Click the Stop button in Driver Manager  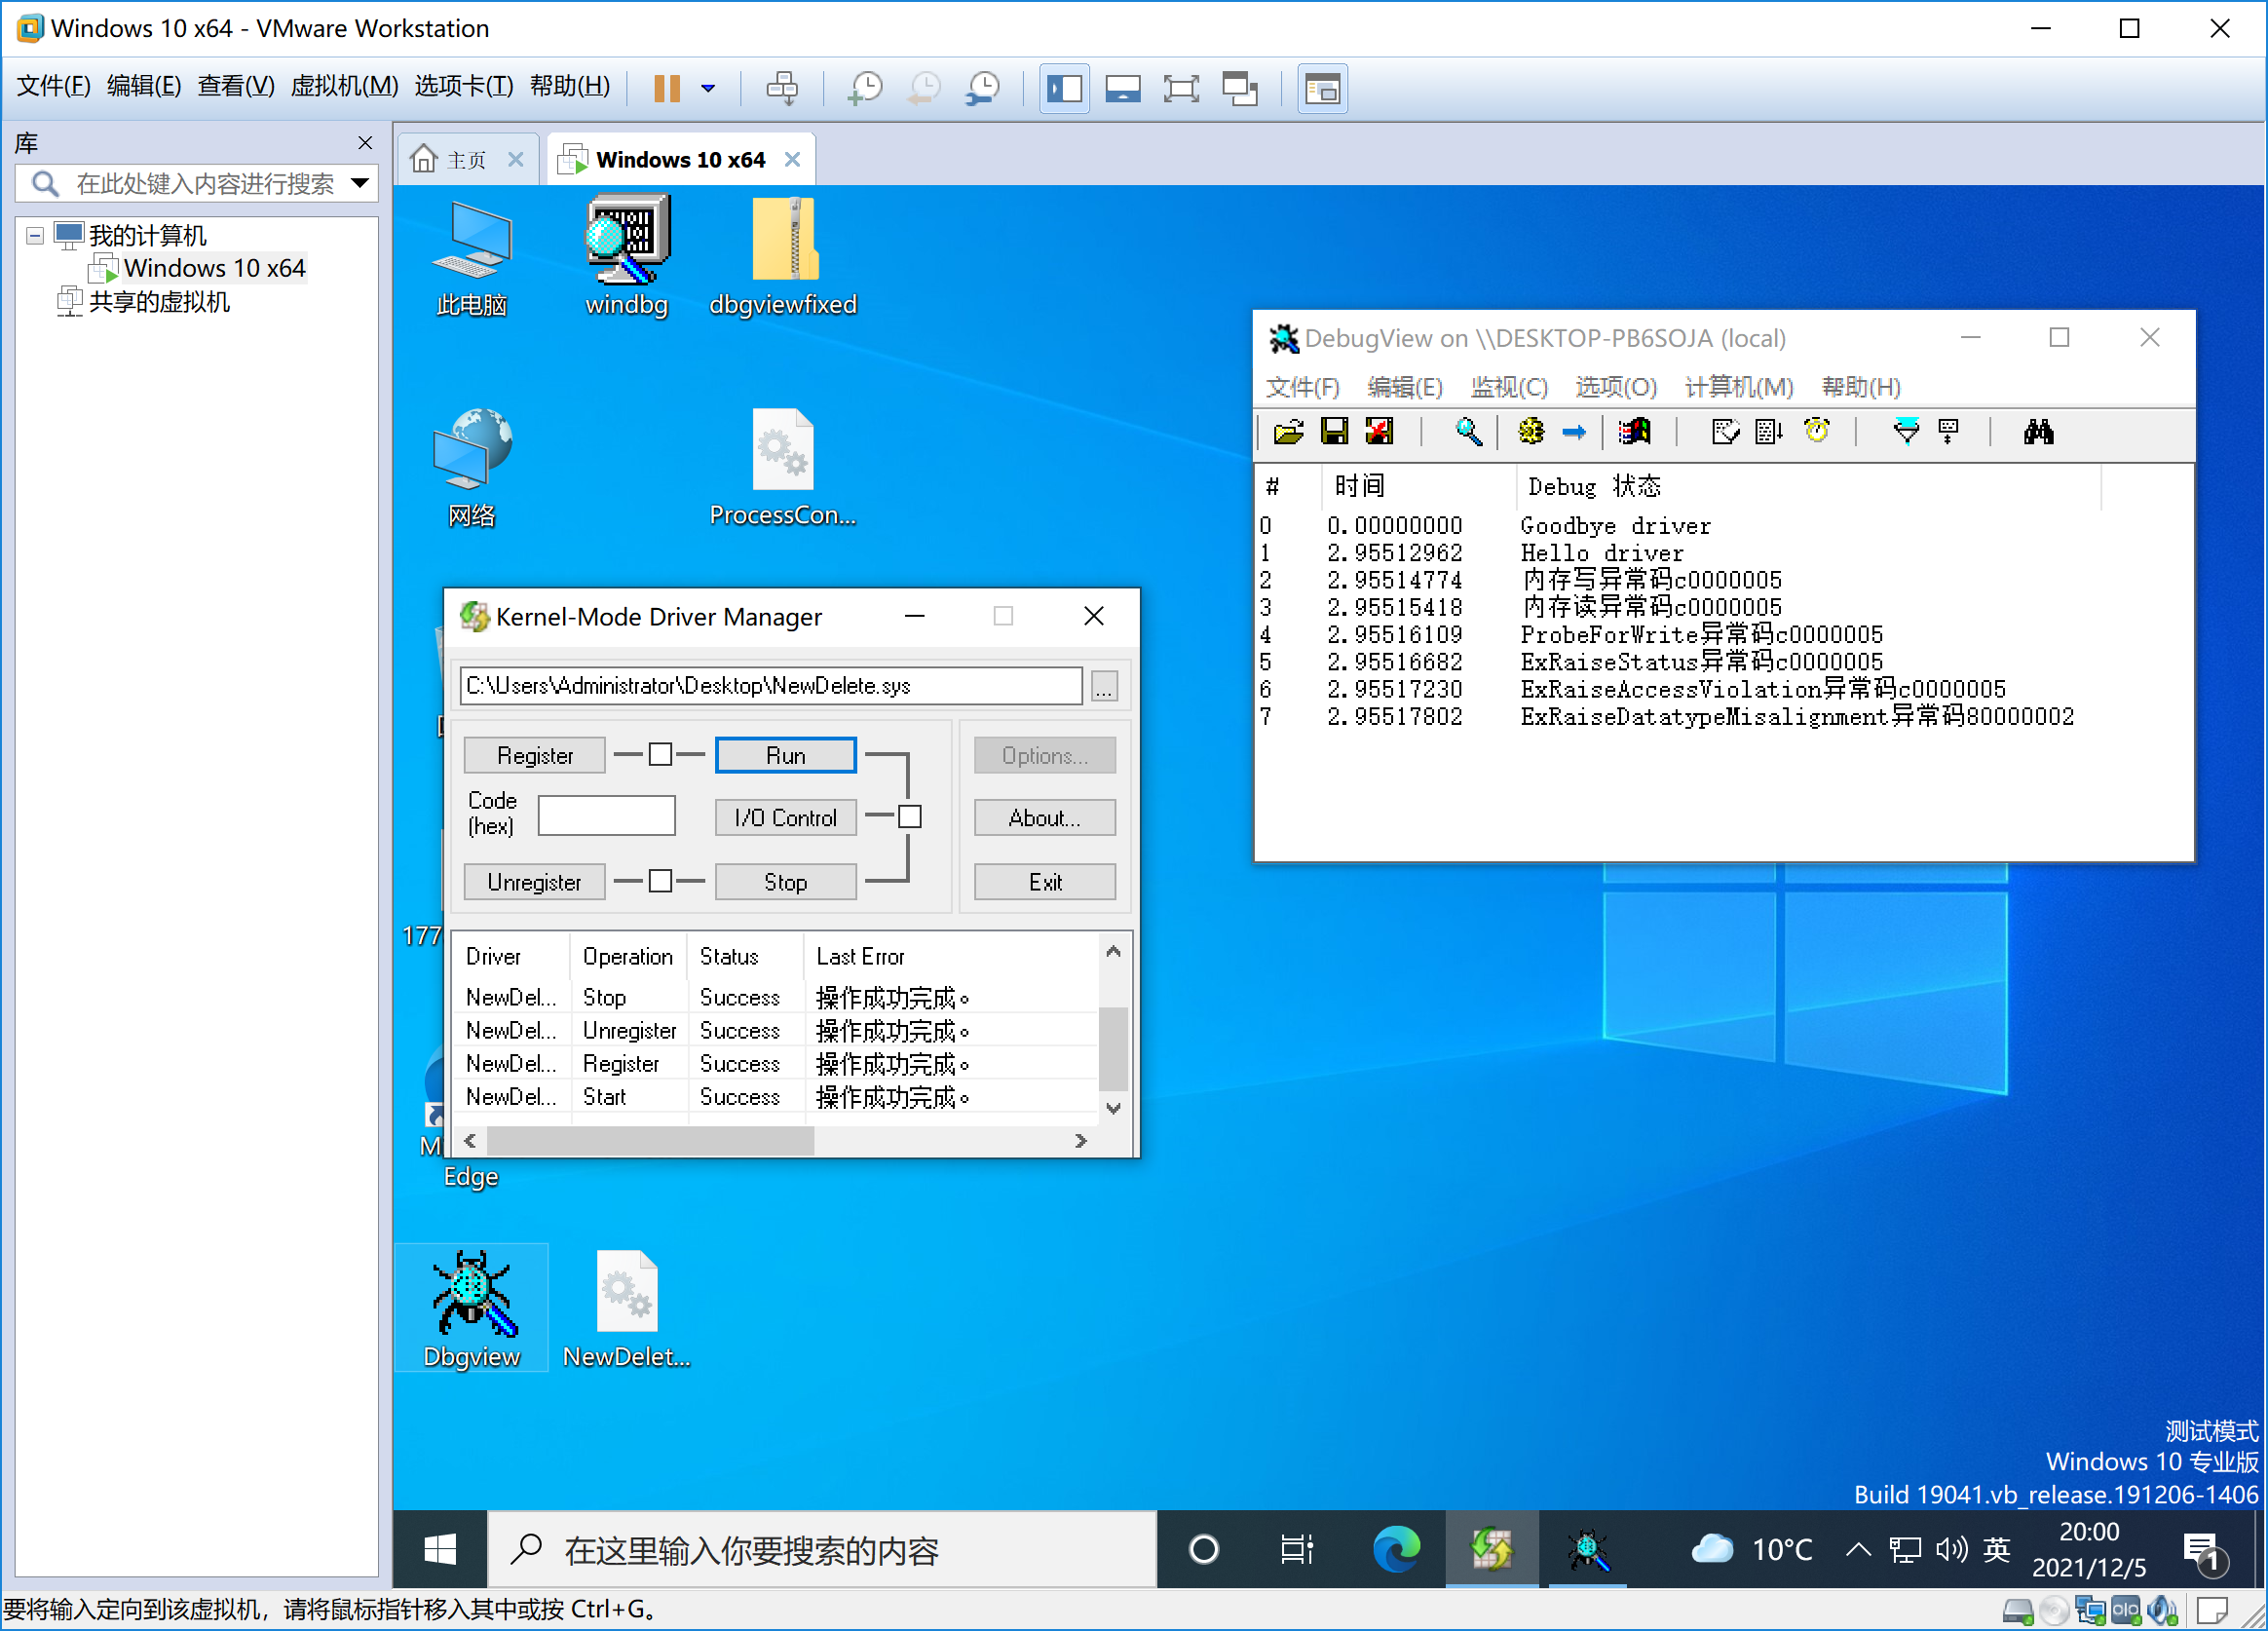pos(785,881)
